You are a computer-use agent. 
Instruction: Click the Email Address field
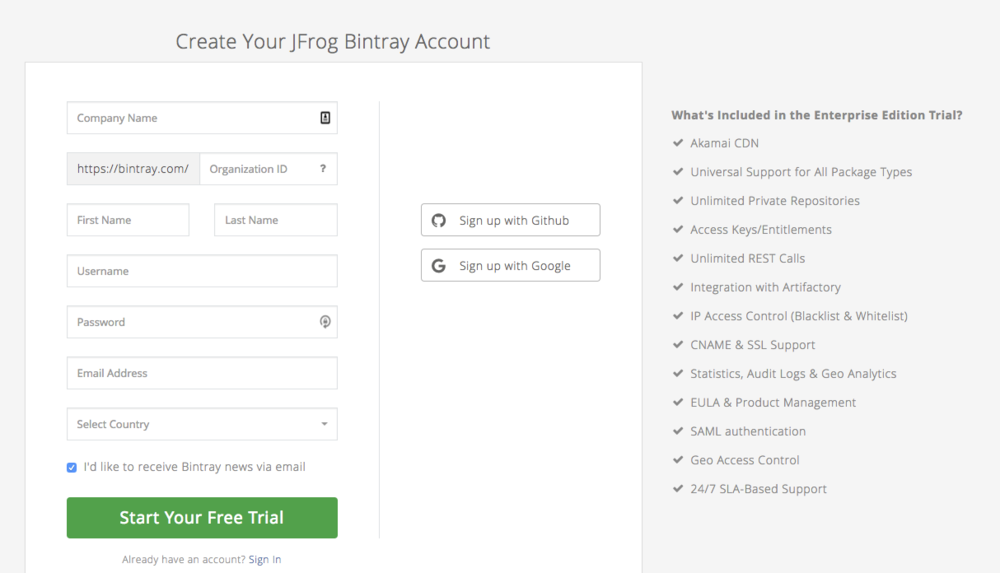pyautogui.click(x=202, y=373)
